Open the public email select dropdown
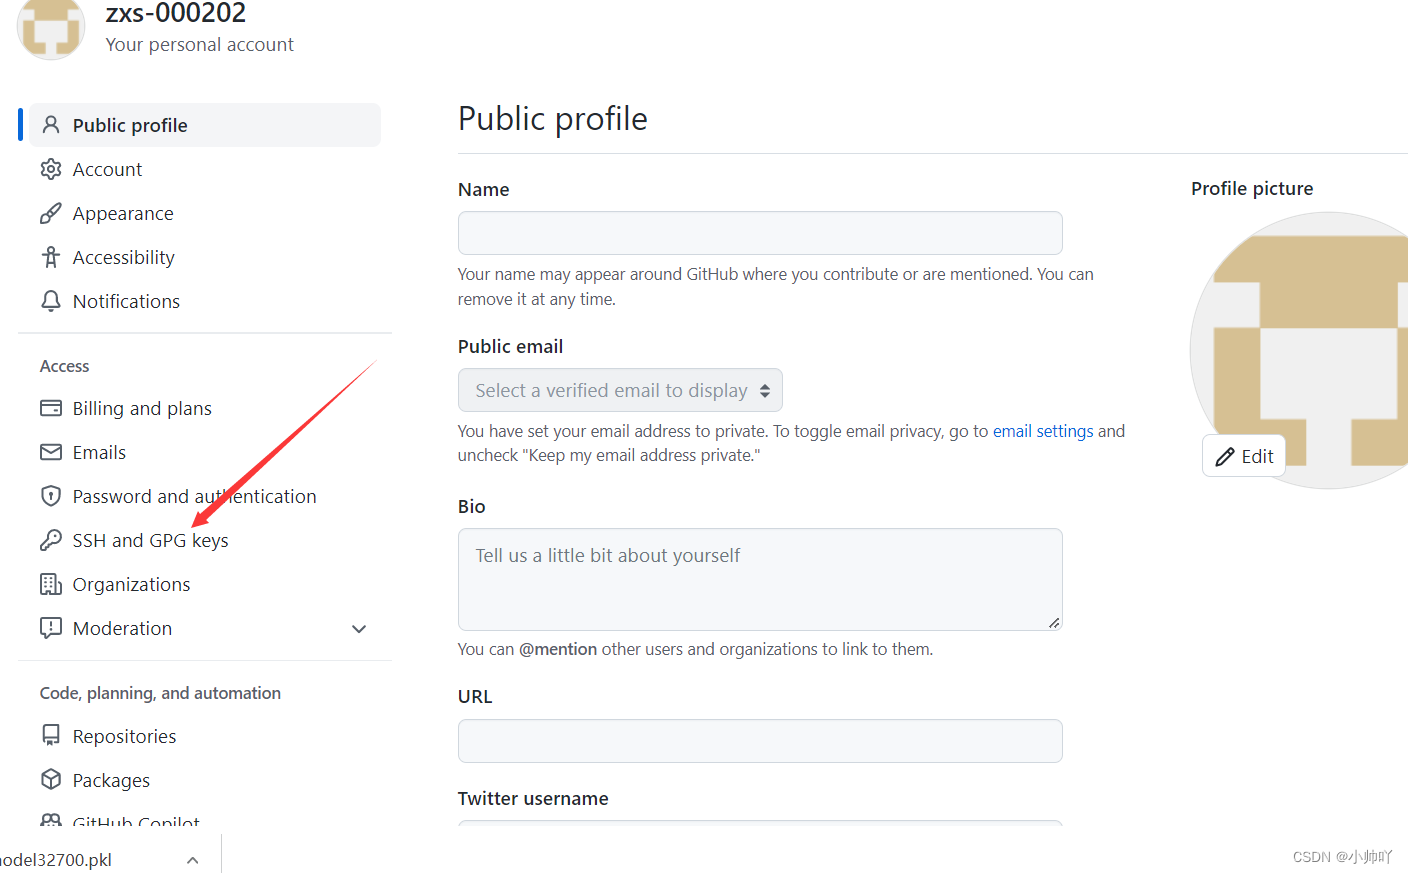The height and width of the screenshot is (873, 1408). tap(620, 390)
